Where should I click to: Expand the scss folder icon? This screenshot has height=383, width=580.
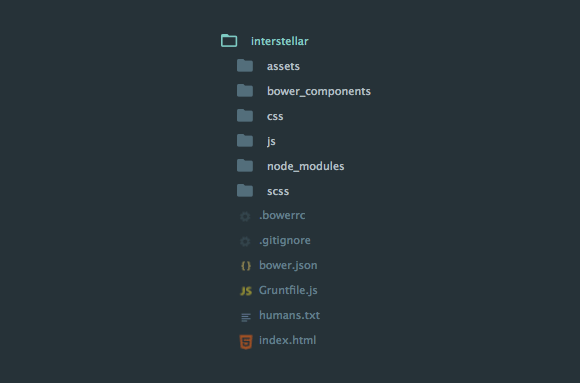pyautogui.click(x=245, y=191)
